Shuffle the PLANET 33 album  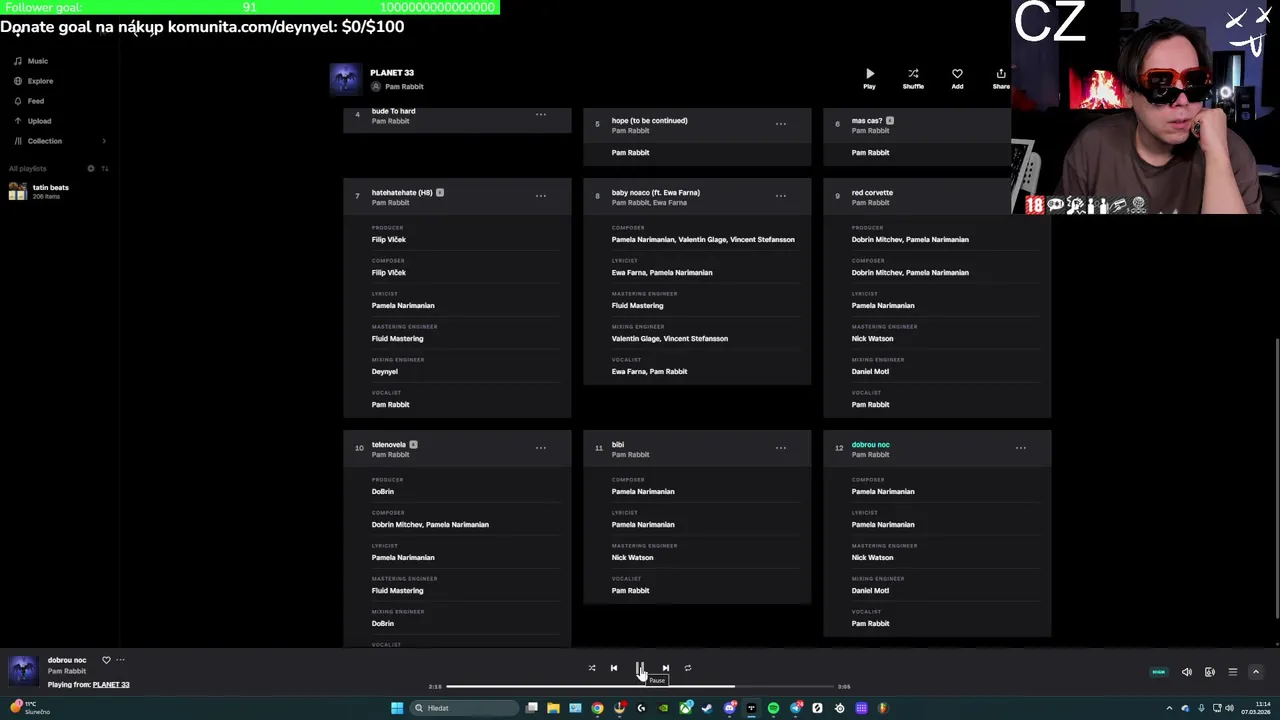coord(913,78)
